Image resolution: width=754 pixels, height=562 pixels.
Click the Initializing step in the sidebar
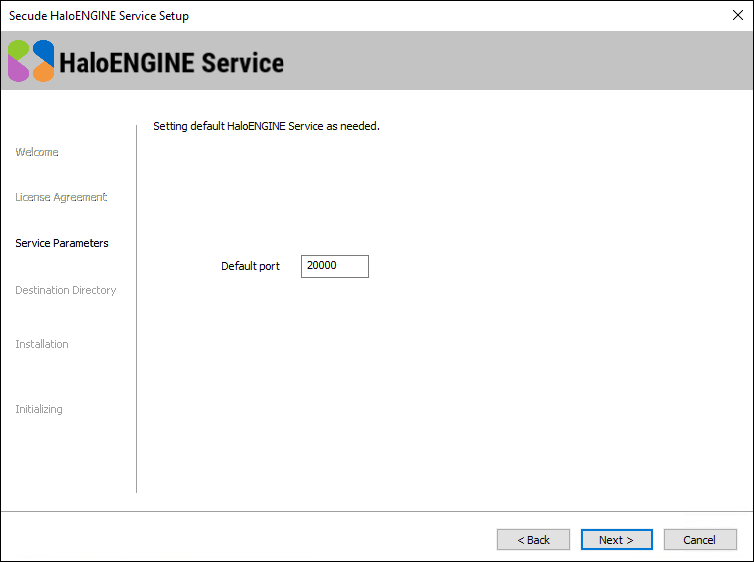coord(39,409)
